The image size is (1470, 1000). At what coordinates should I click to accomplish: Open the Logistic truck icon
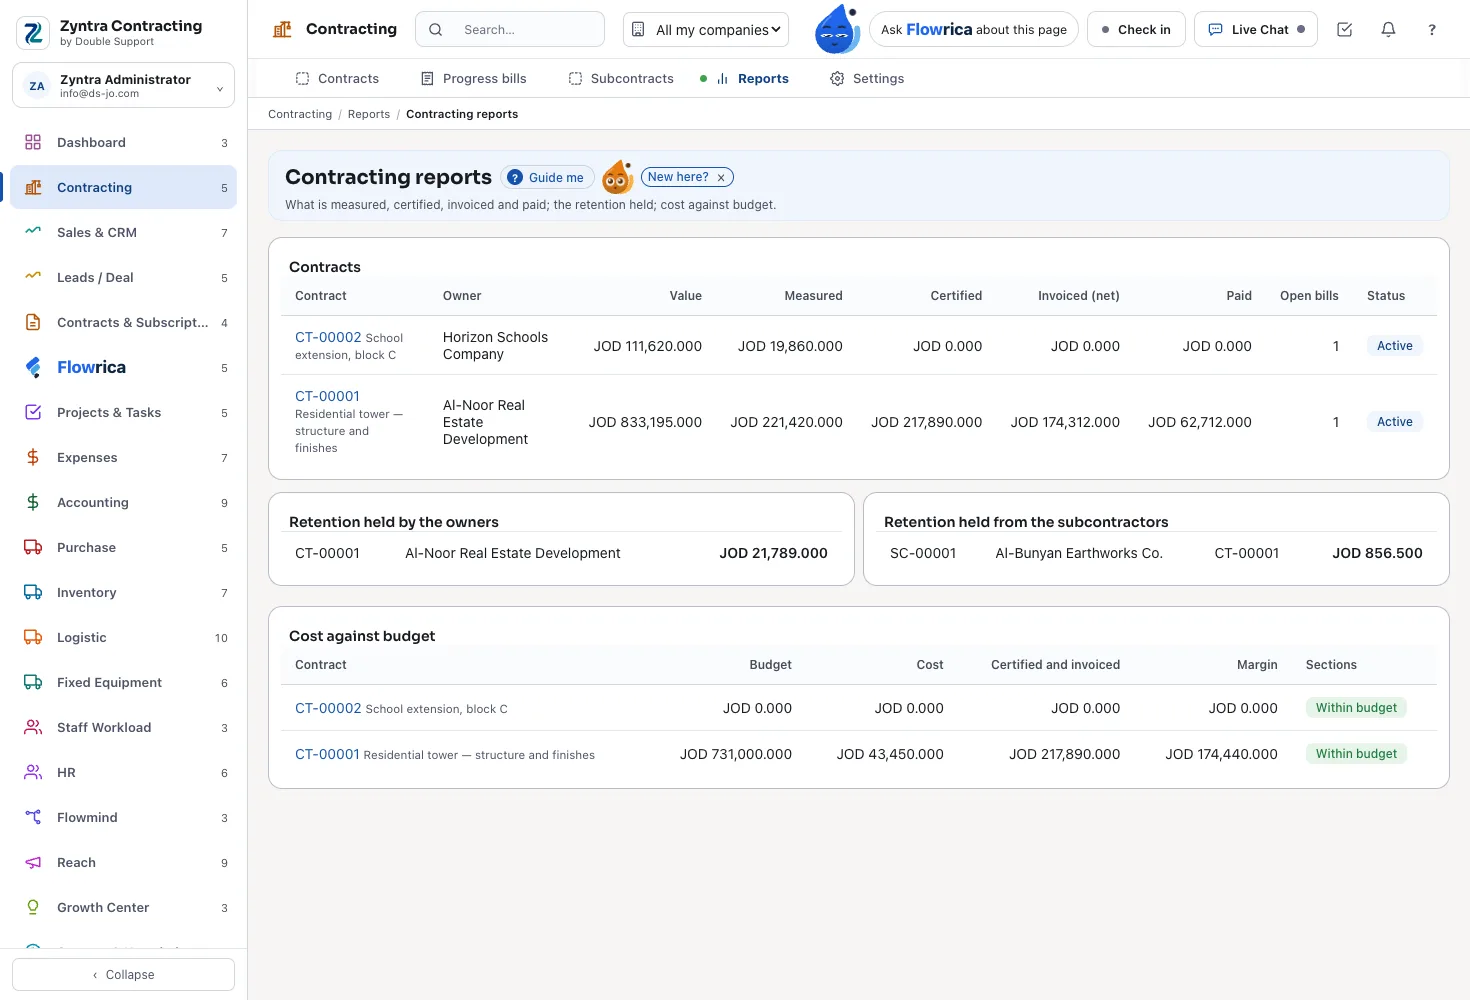click(33, 637)
